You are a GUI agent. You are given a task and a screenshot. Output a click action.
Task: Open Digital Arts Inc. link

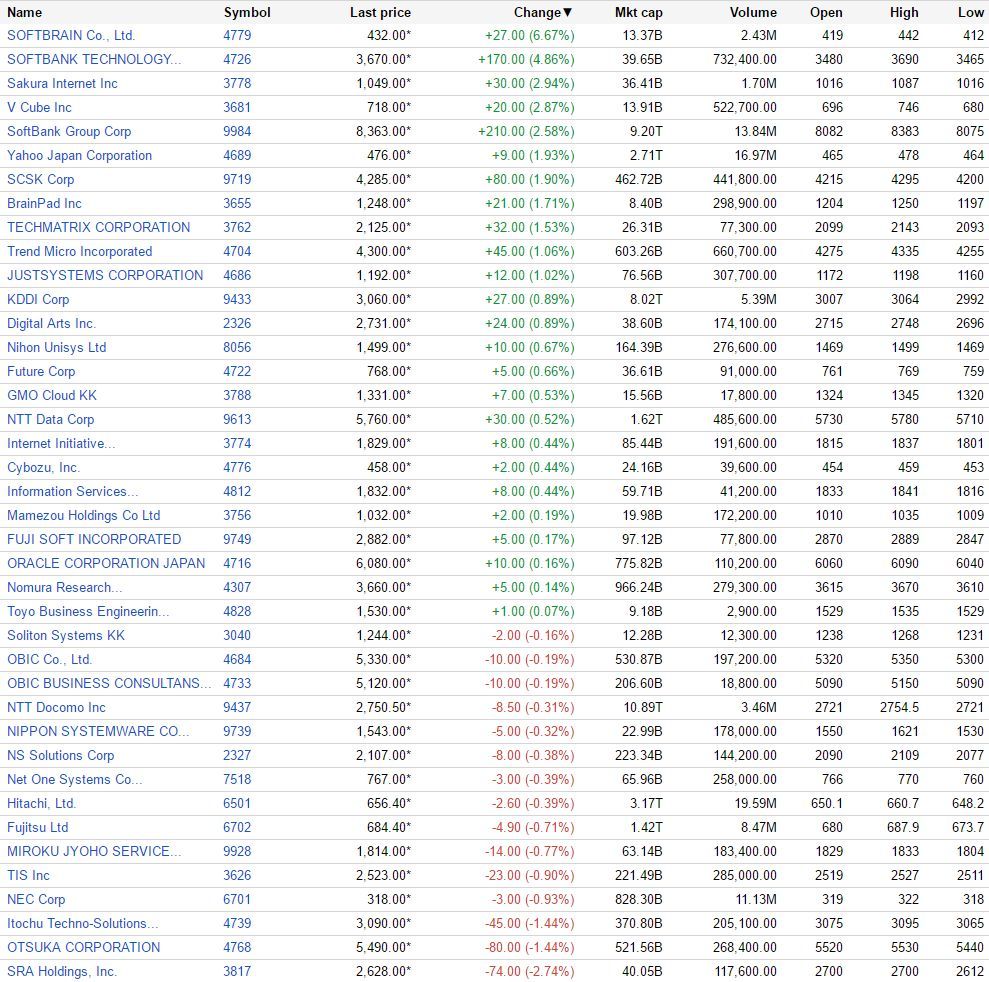[51, 323]
